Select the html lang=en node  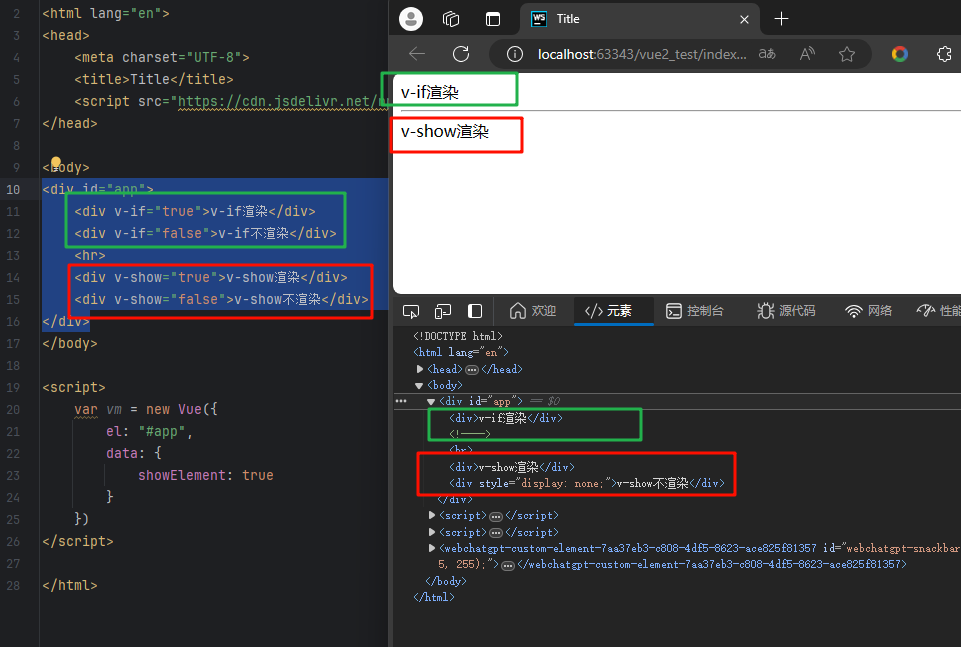[x=461, y=352]
